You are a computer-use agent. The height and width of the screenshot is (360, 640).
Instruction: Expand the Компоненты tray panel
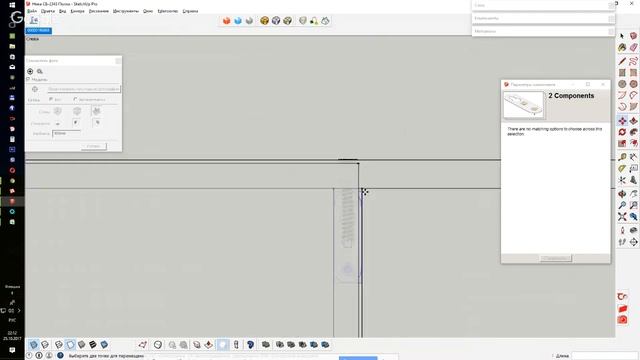(543, 18)
